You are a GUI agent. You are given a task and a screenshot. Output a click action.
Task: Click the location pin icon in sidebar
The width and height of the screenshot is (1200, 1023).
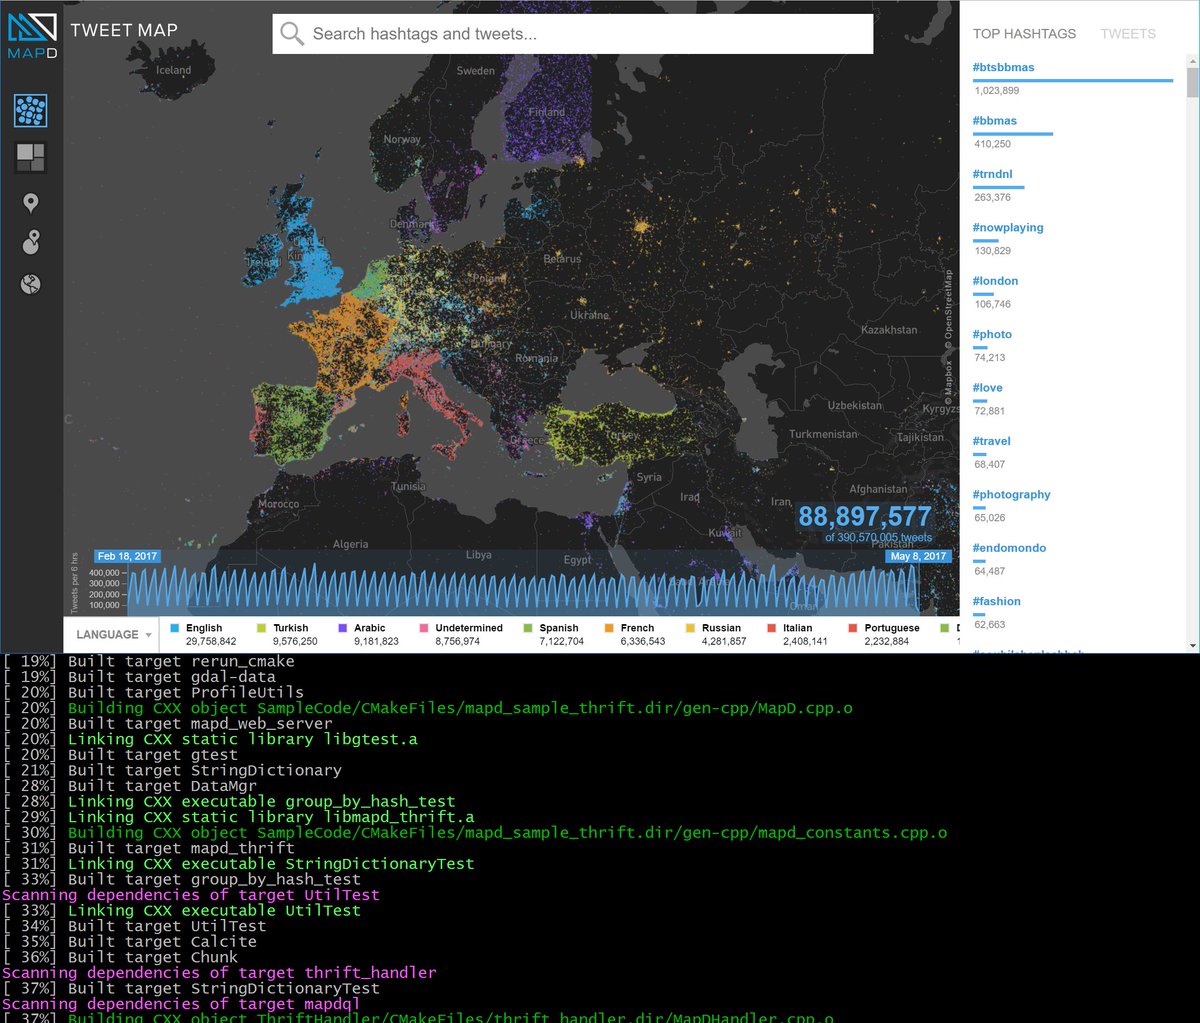coord(31,203)
